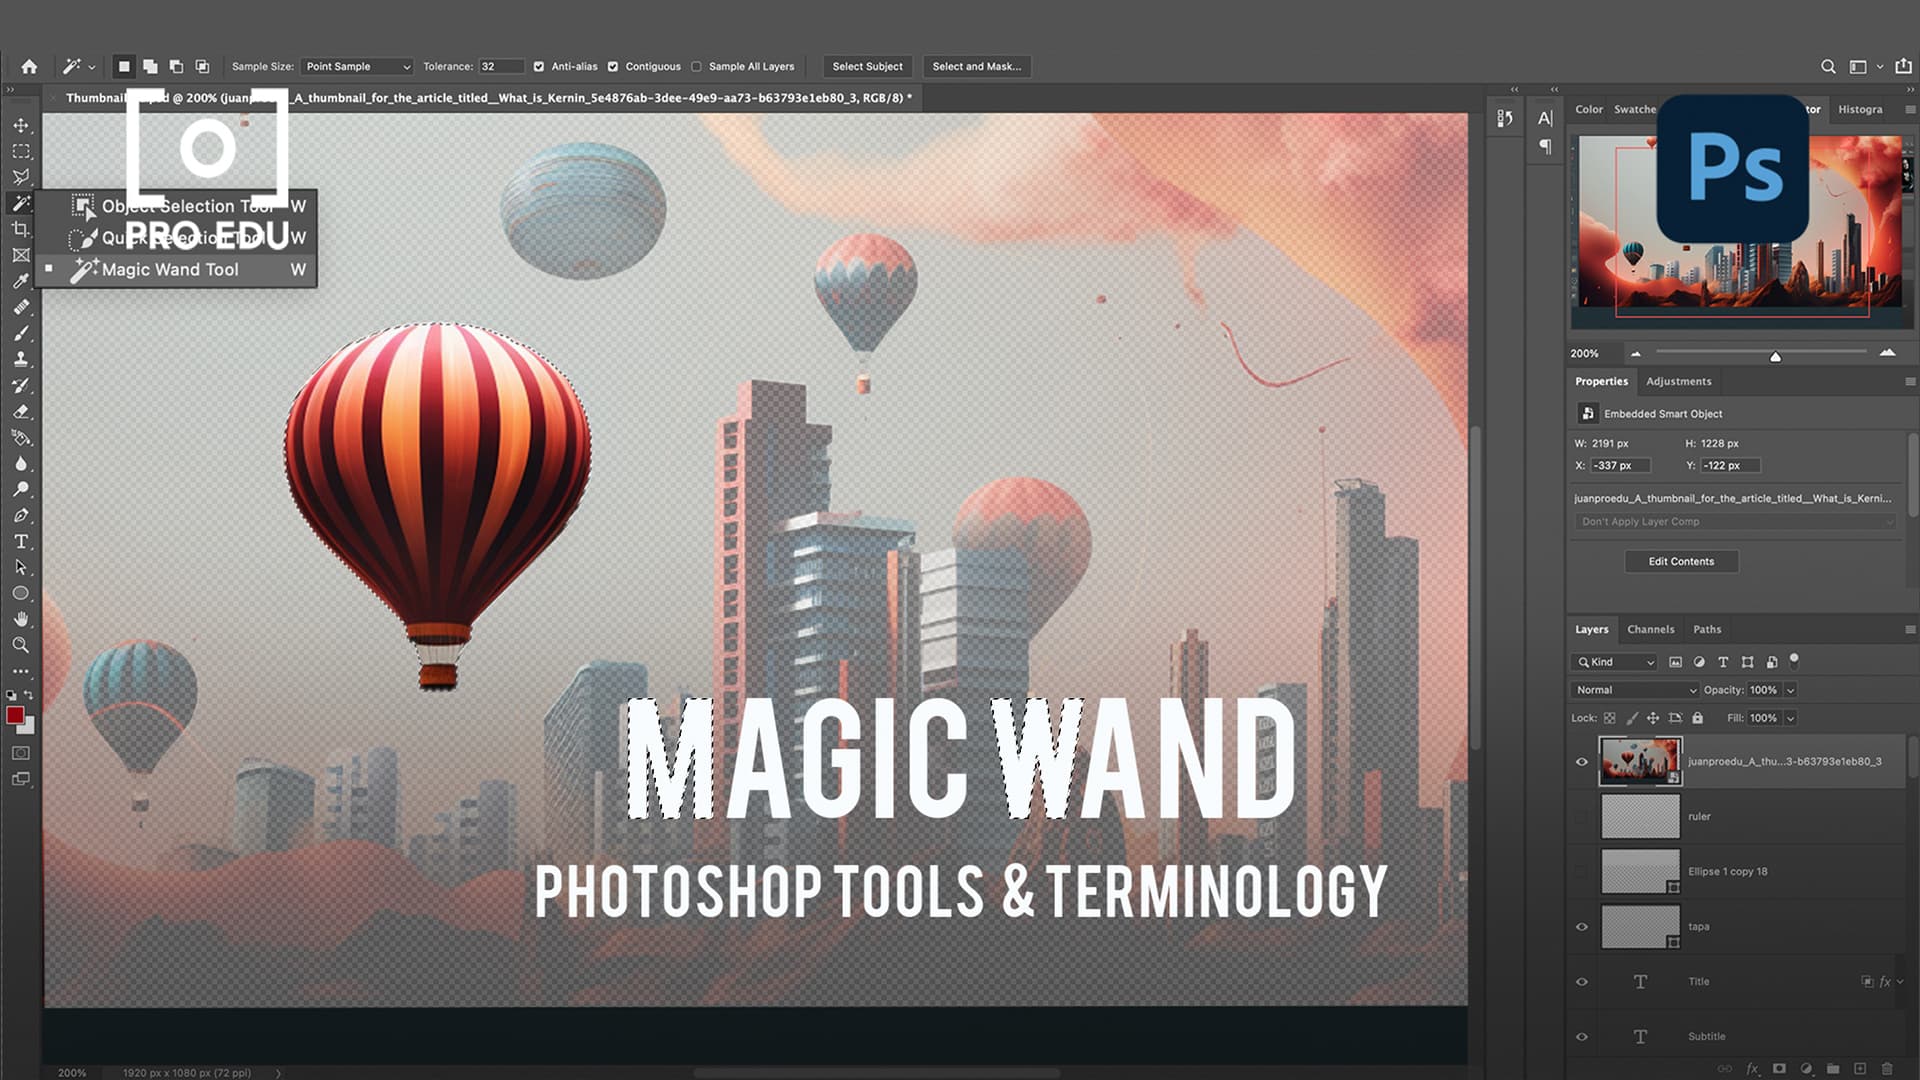
Task: Switch to the Channels tab
Action: coord(1650,629)
